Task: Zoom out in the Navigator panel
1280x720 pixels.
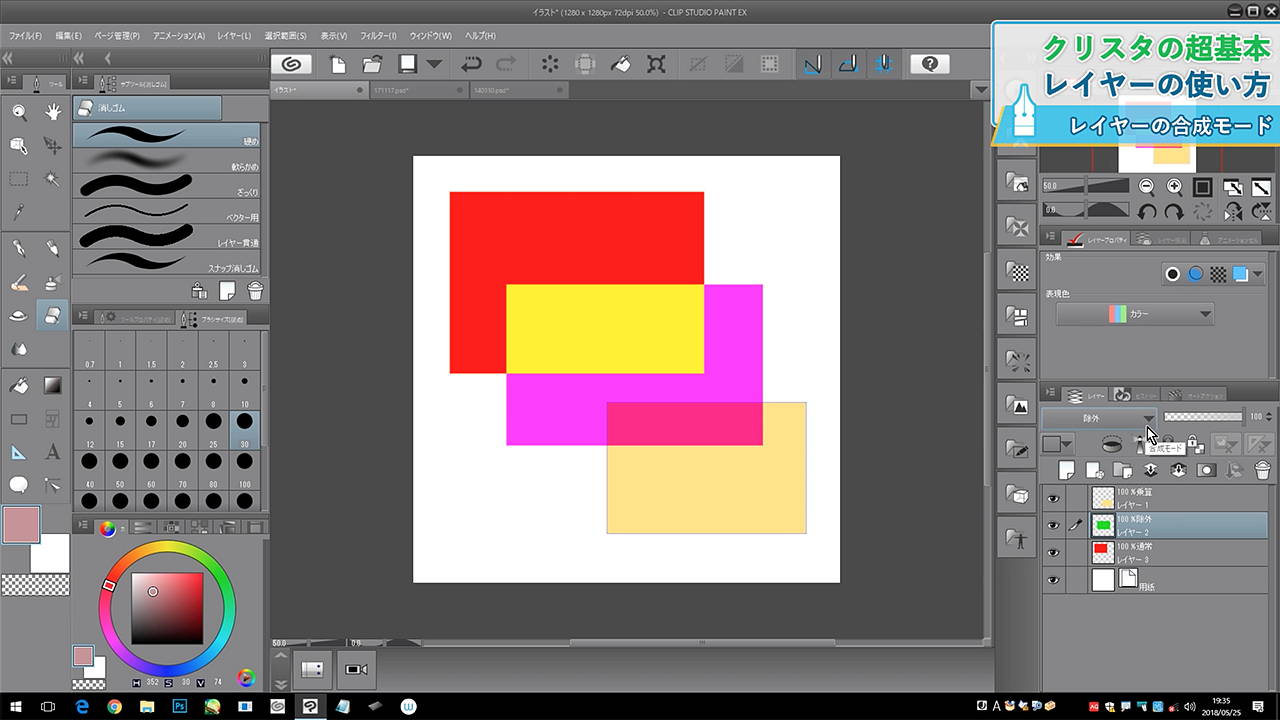Action: pos(1147,187)
